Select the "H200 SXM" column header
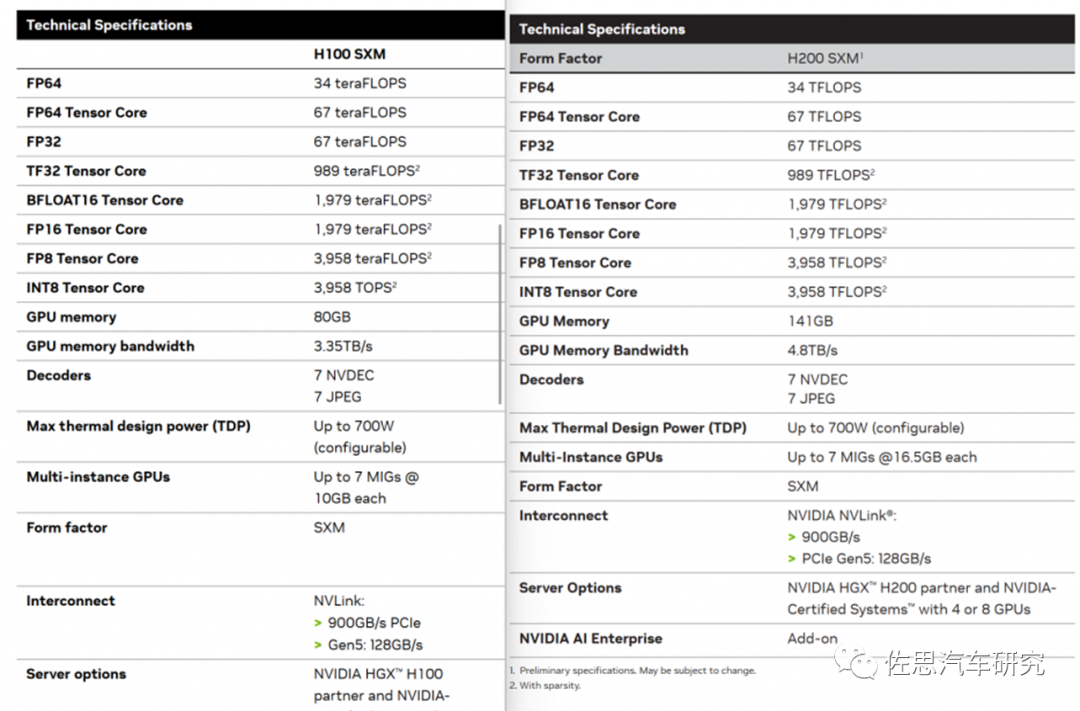Viewport: 1080px width, 711px height. (x=824, y=59)
